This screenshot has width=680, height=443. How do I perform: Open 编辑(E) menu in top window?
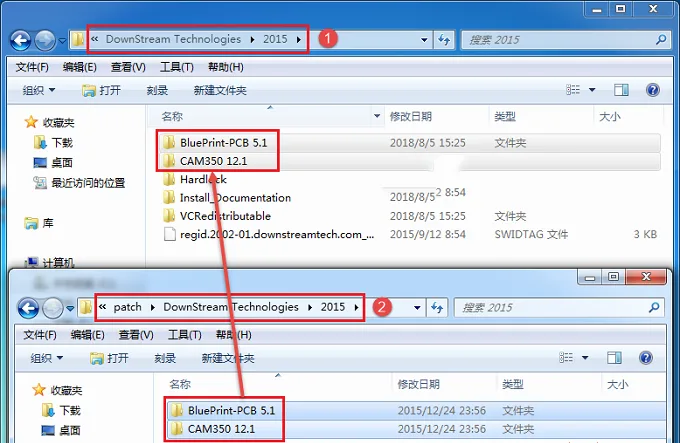79,67
